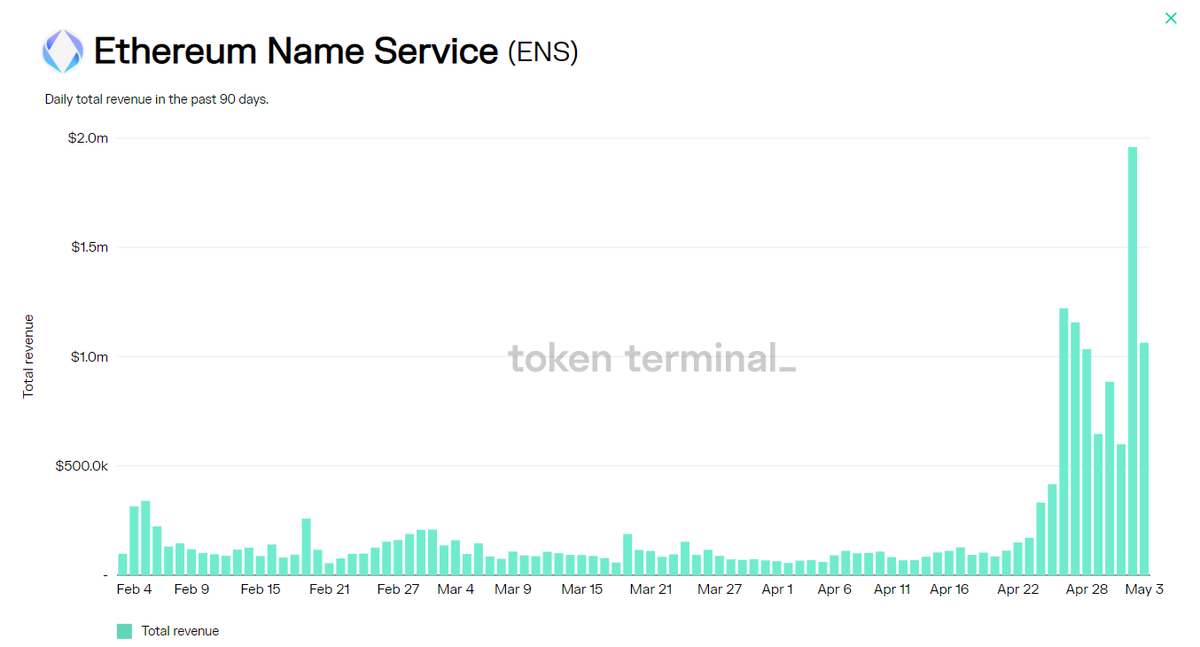Click the $1.0m y-axis label
Screen dimensions: 1200x647
pos(89,357)
